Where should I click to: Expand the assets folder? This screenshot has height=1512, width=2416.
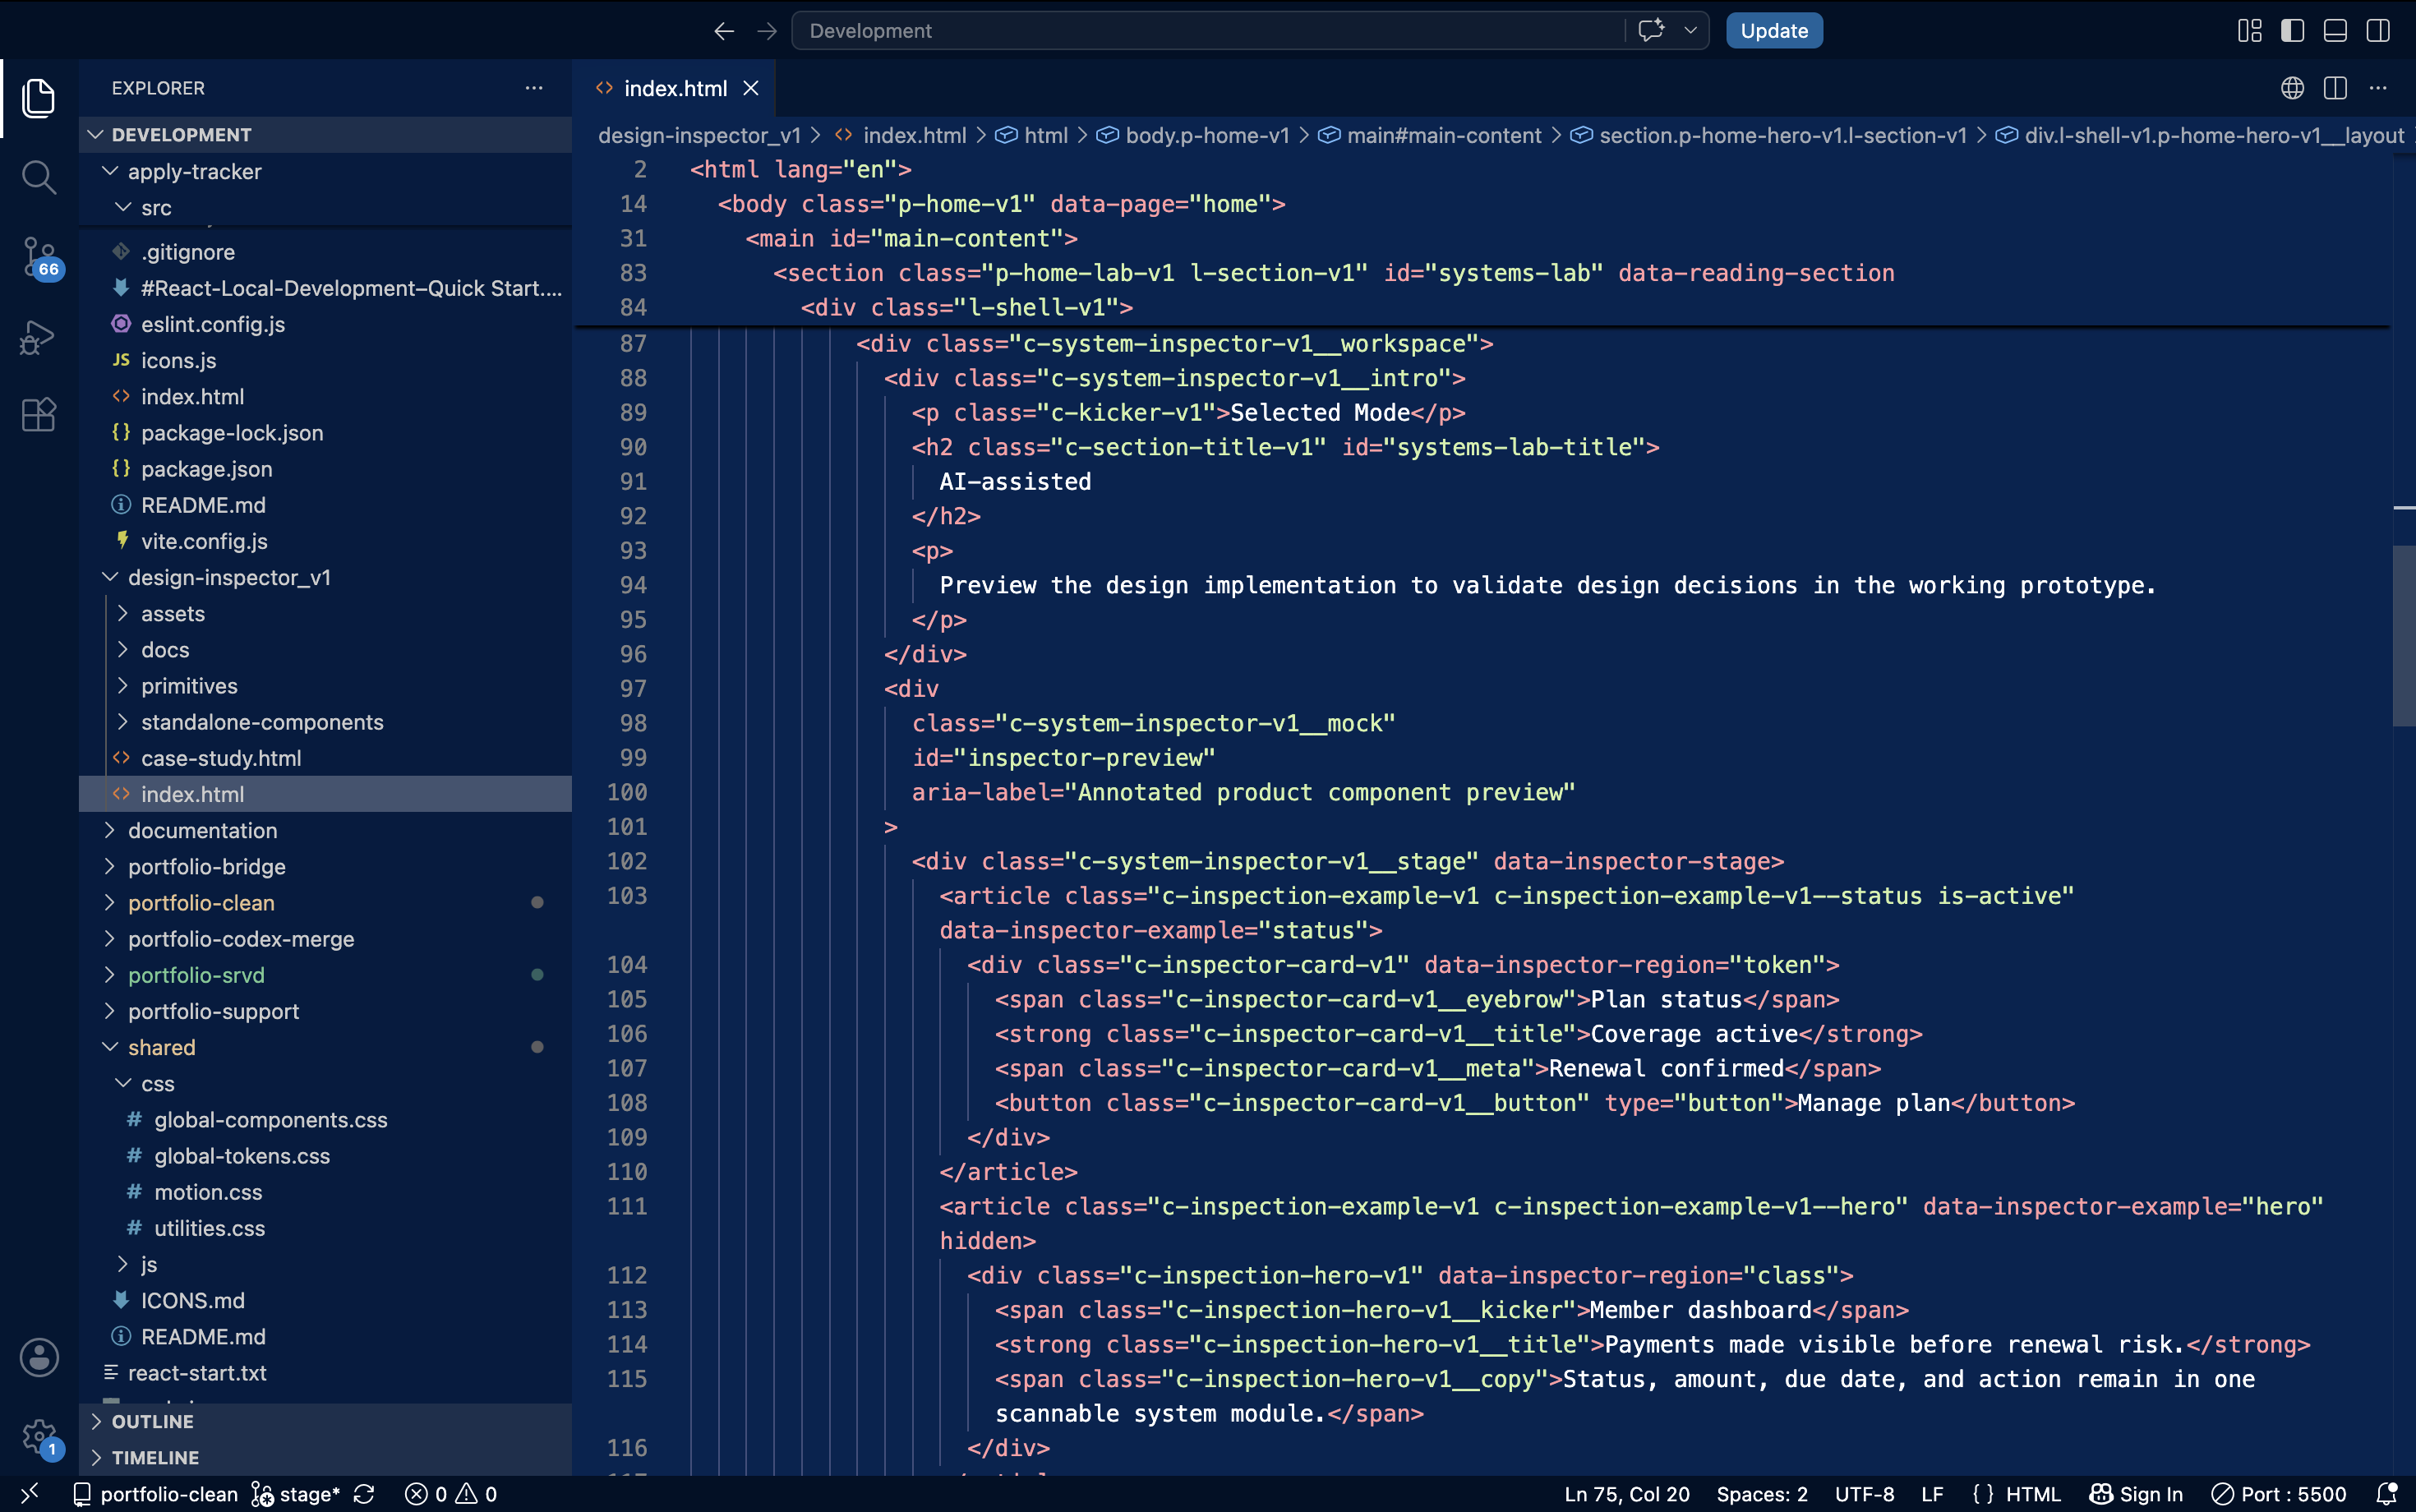point(326,613)
